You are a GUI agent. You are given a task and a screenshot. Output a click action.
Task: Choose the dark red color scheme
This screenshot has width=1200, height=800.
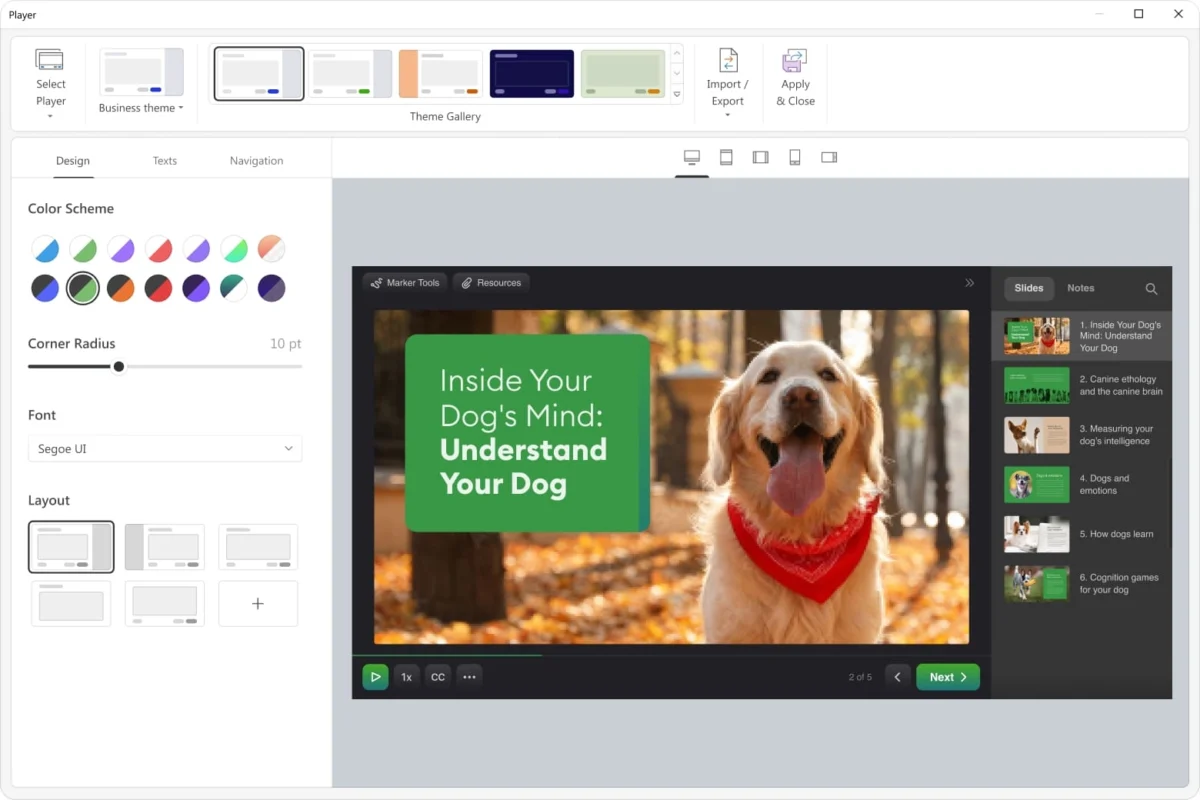point(159,288)
